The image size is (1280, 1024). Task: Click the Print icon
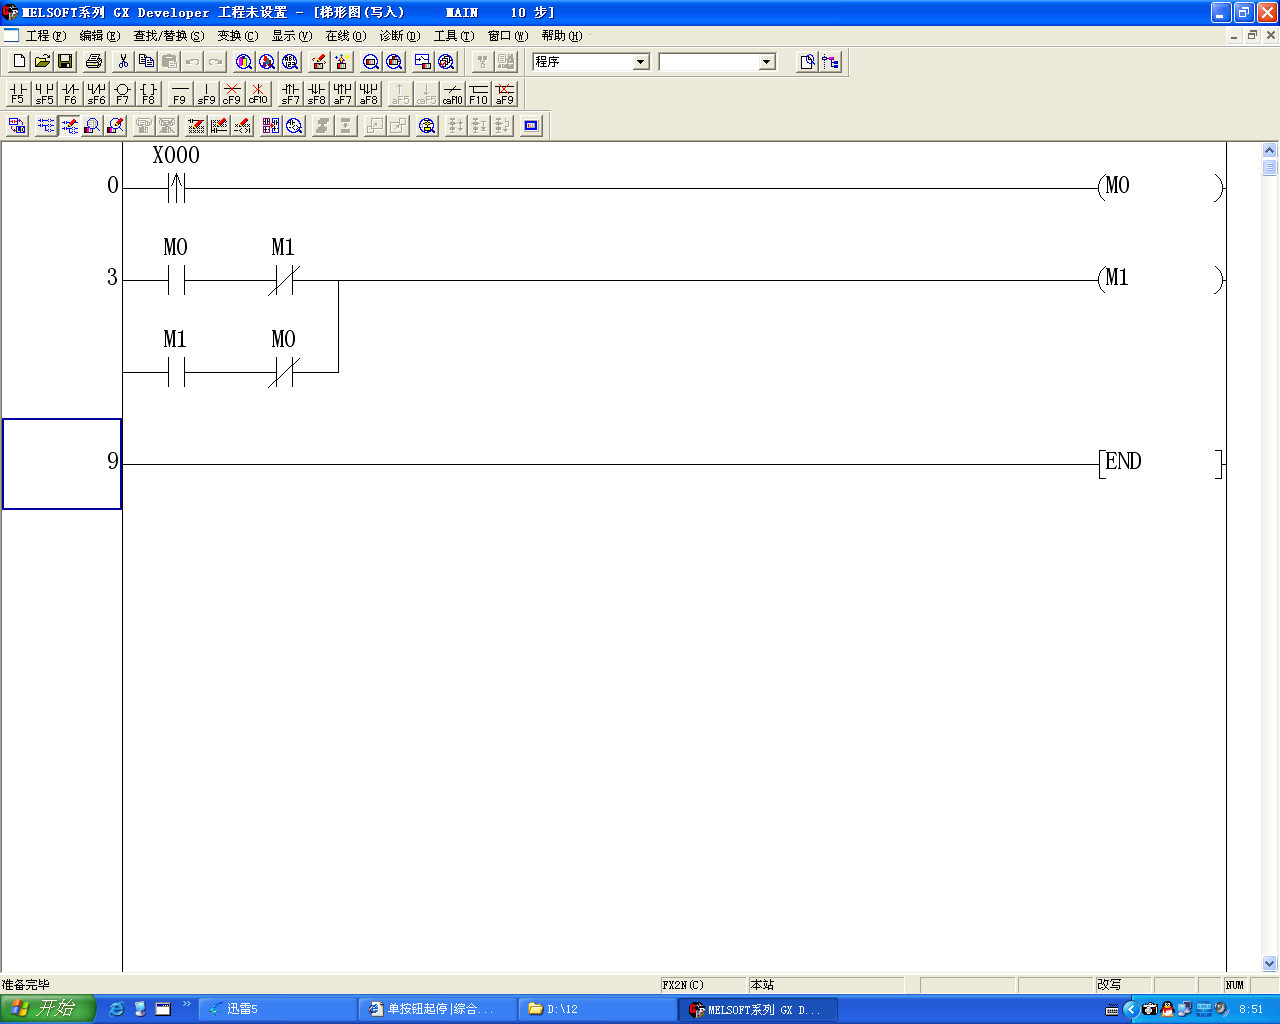pyautogui.click(x=94, y=62)
